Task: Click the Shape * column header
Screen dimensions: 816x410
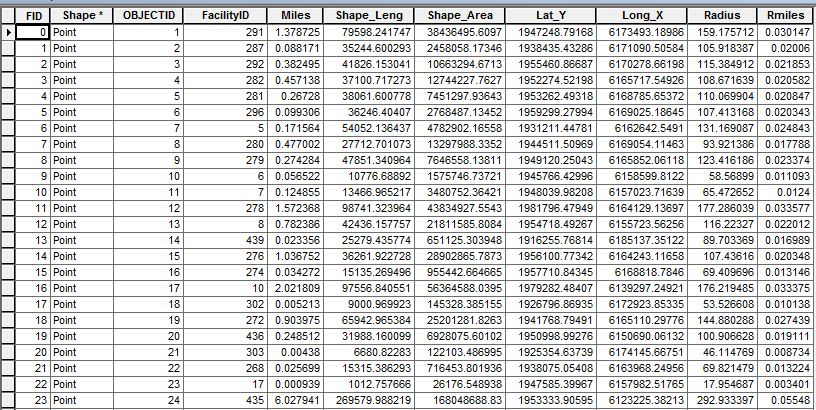Action: click(82, 16)
